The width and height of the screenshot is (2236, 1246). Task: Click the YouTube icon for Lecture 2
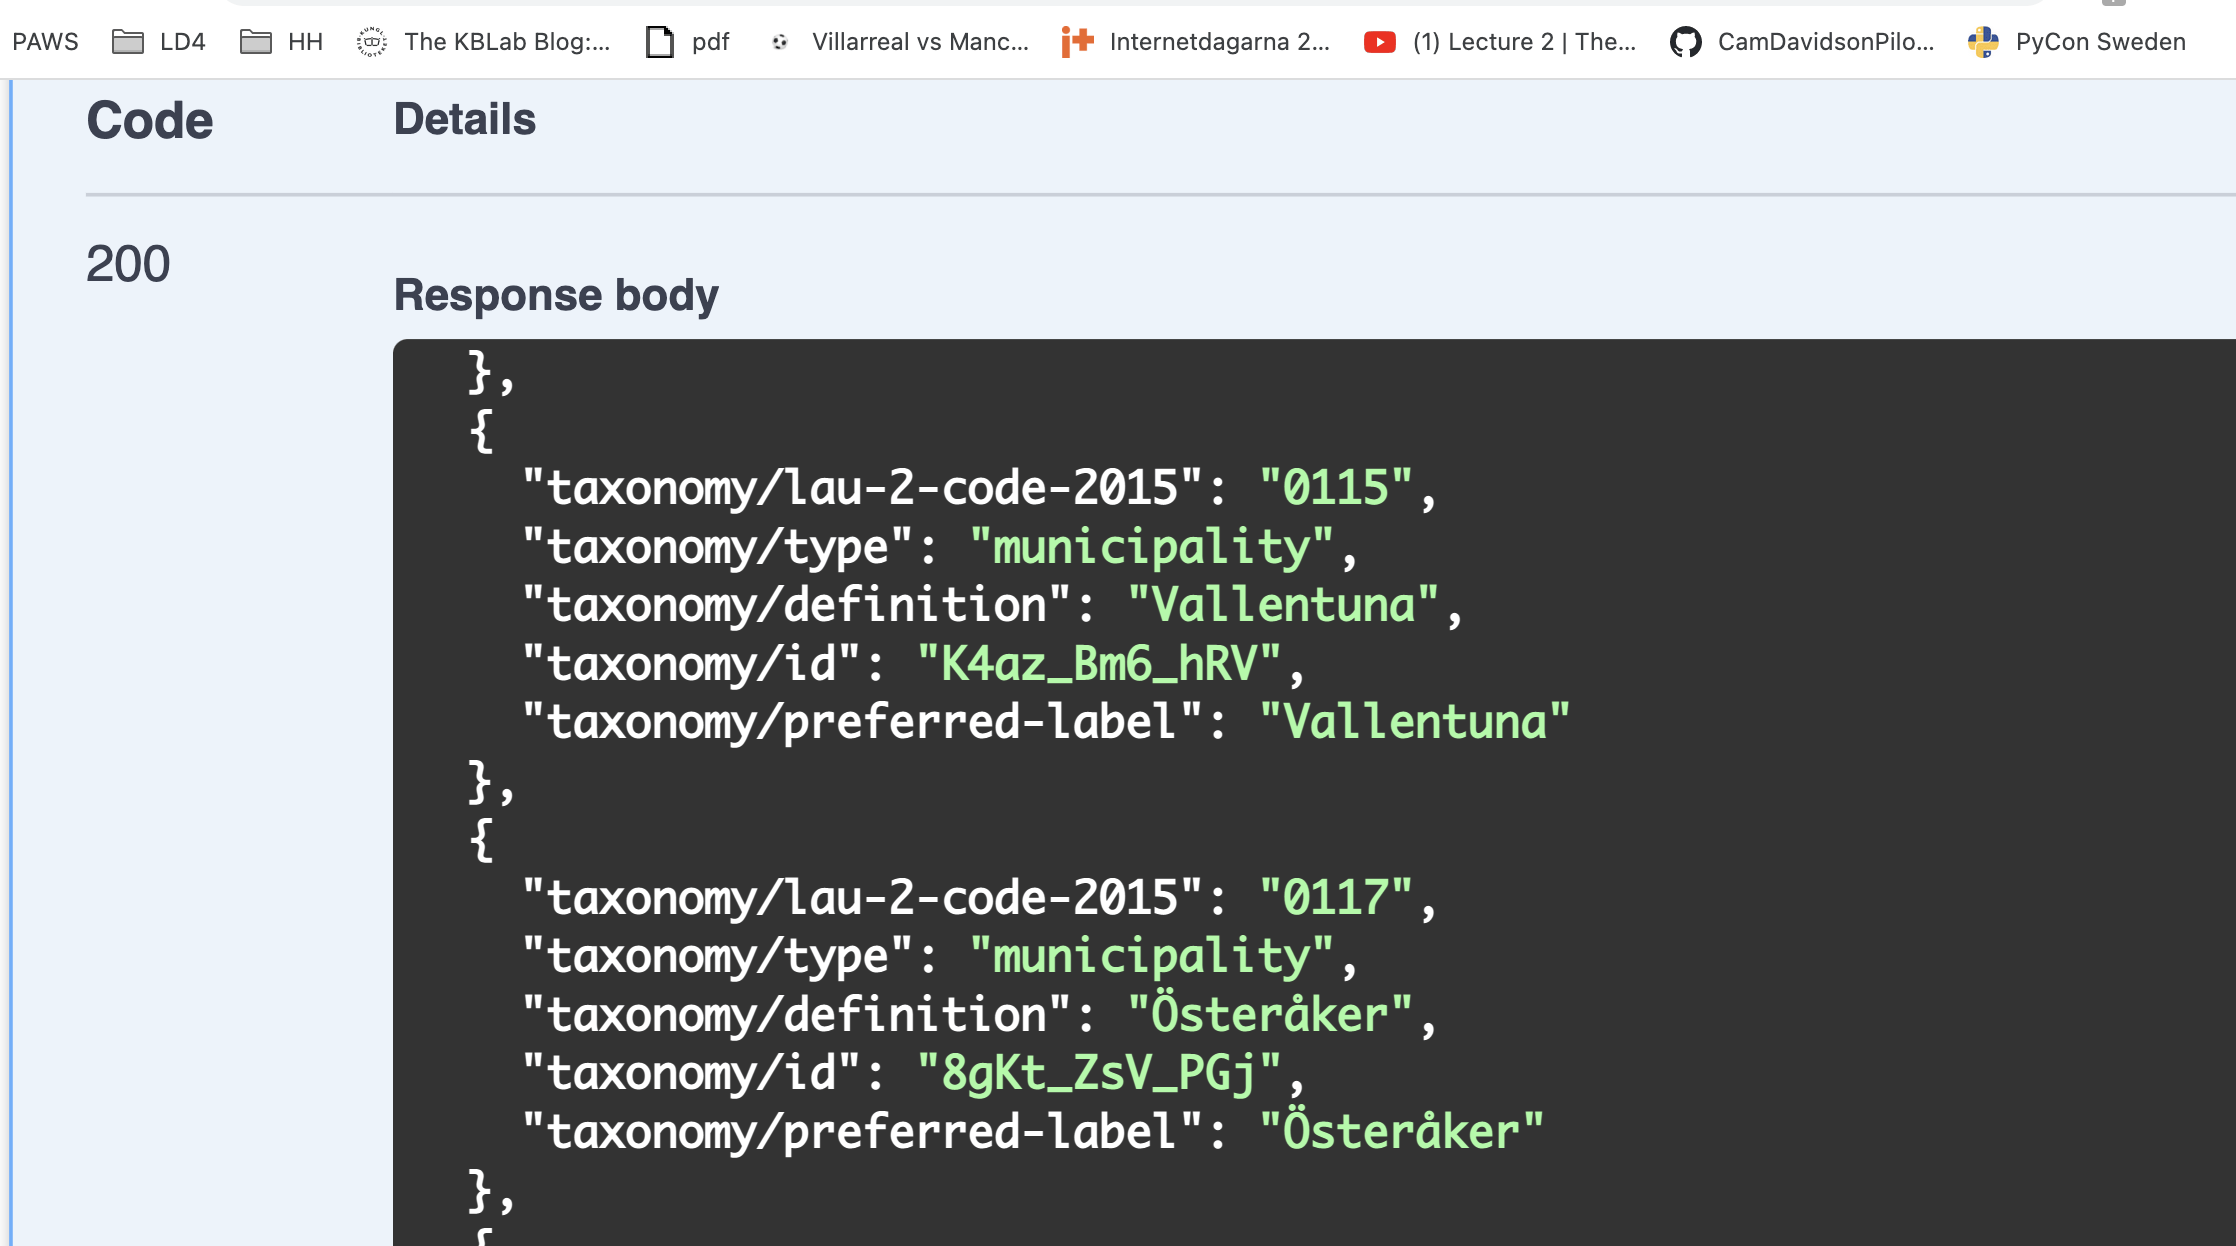click(1380, 42)
